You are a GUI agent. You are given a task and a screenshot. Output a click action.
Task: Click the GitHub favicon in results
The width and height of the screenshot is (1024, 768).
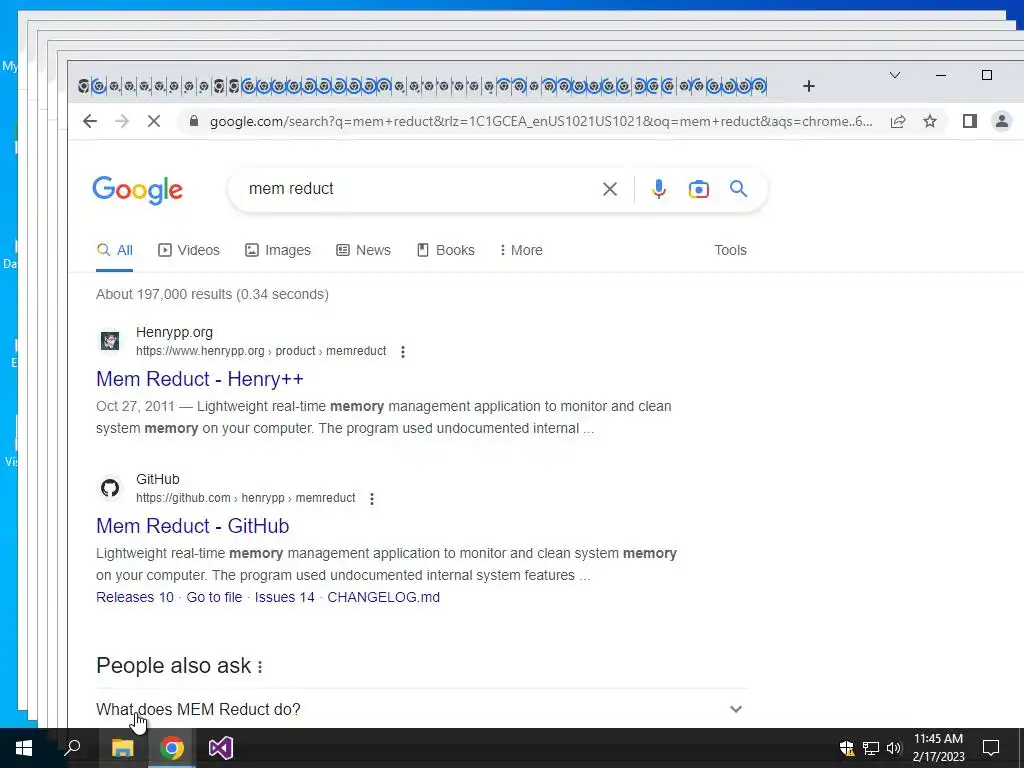tap(110, 487)
